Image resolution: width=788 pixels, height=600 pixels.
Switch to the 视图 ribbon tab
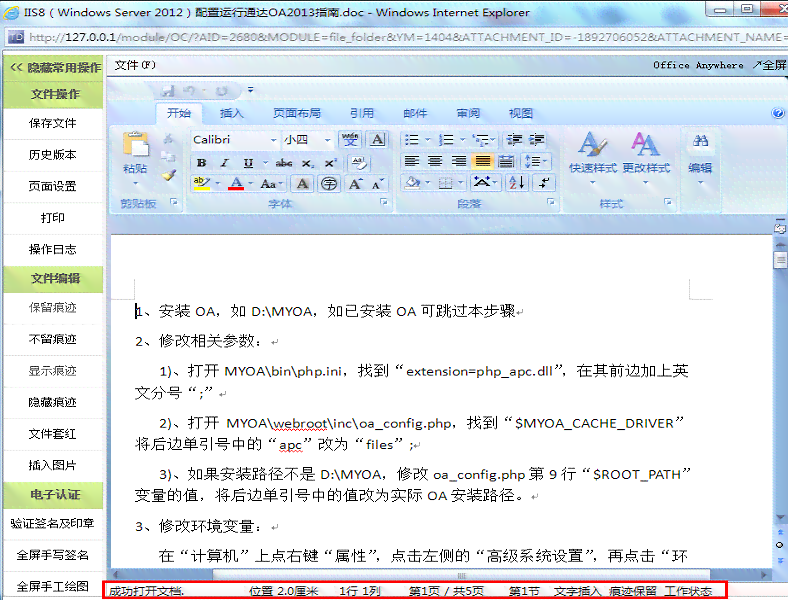[x=521, y=113]
